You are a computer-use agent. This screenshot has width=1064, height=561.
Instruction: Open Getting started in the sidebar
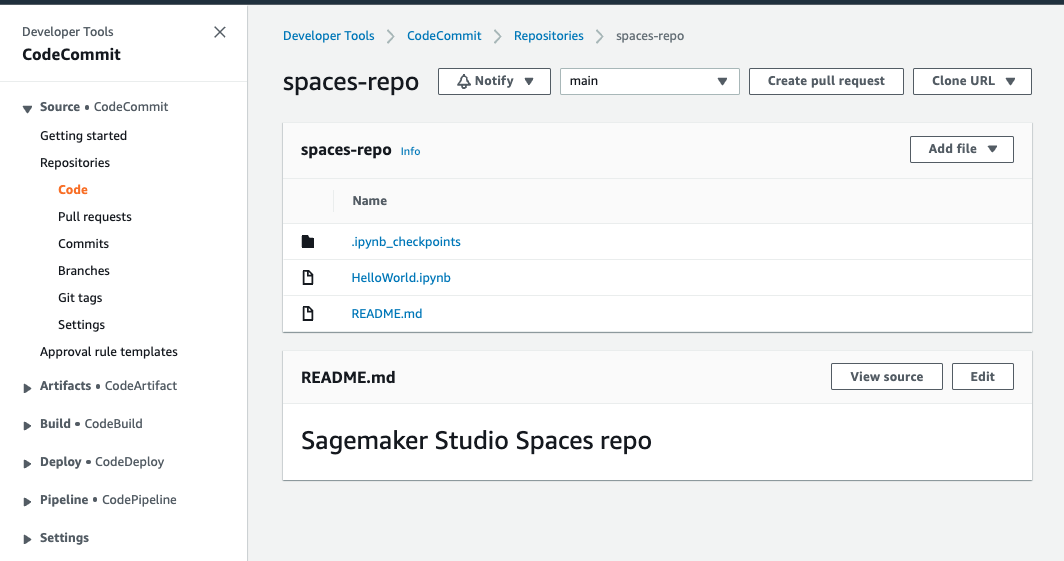click(83, 136)
